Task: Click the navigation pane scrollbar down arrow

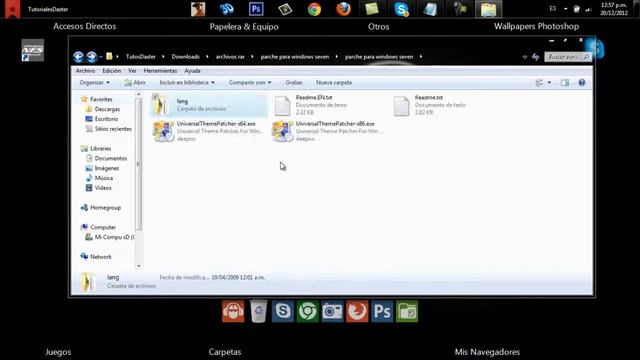Action: pos(139,266)
